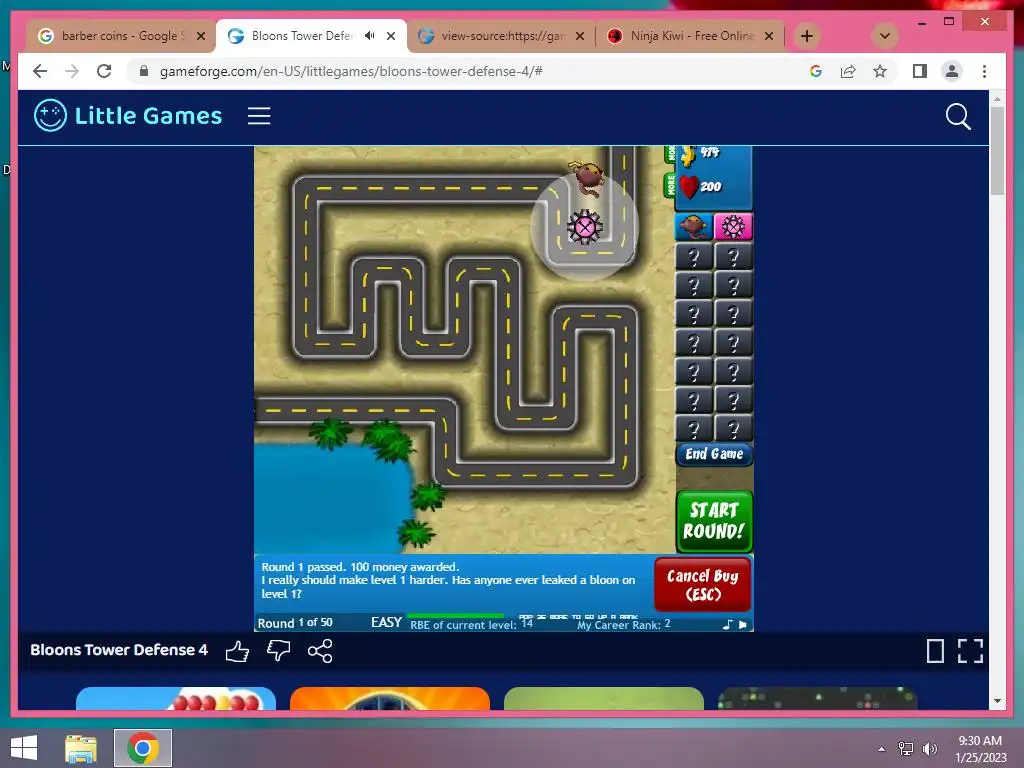
Task: Enter fullscreen mode for the game
Action: [x=970, y=651]
